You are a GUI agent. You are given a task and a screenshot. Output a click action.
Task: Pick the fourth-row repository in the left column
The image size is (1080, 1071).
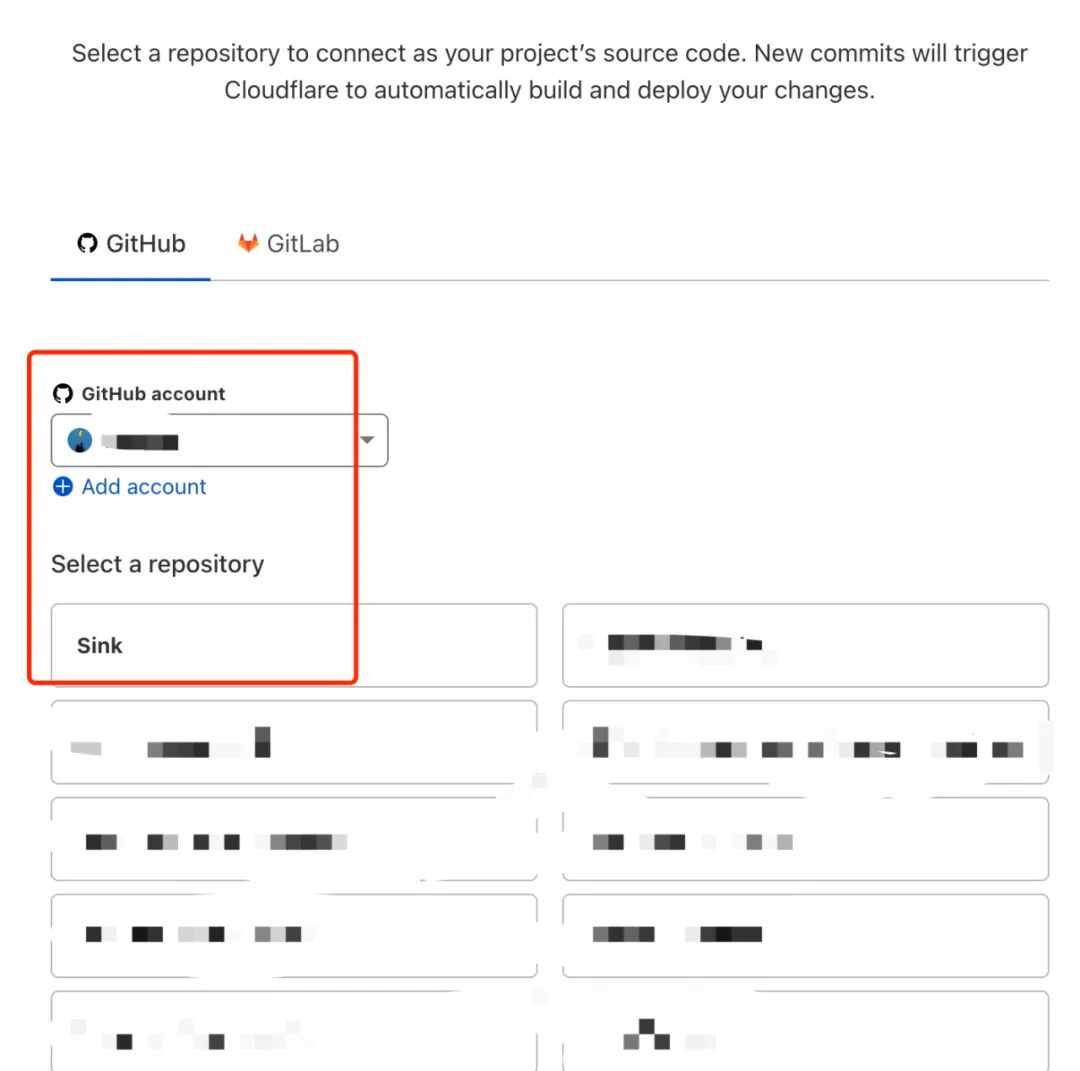[294, 935]
